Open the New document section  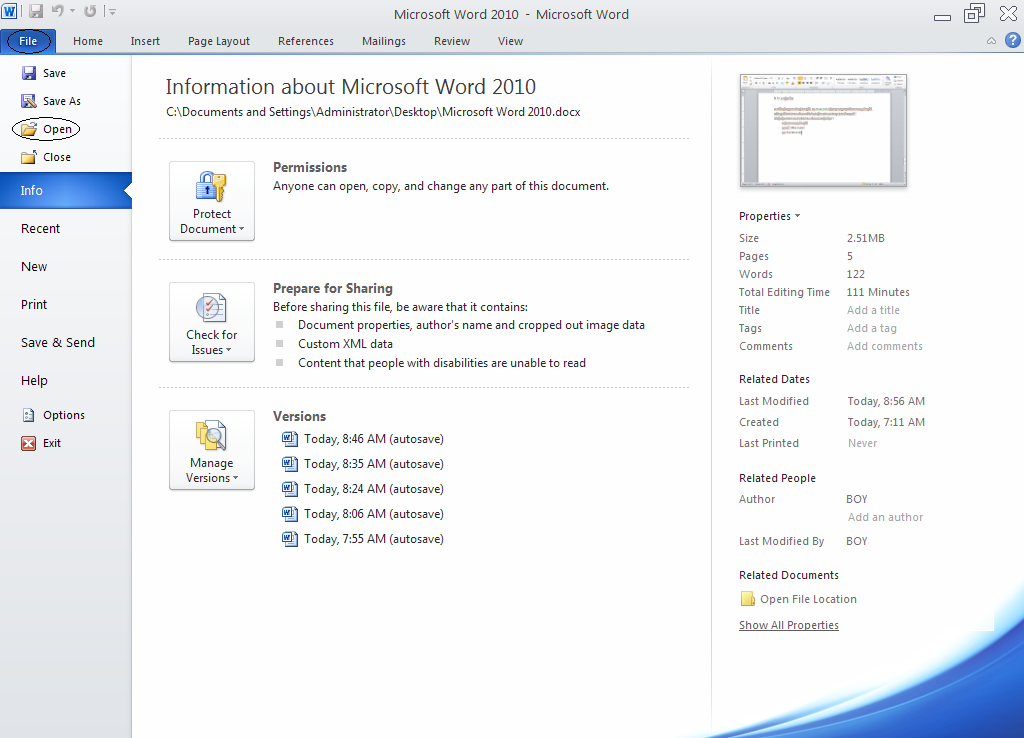tap(34, 266)
